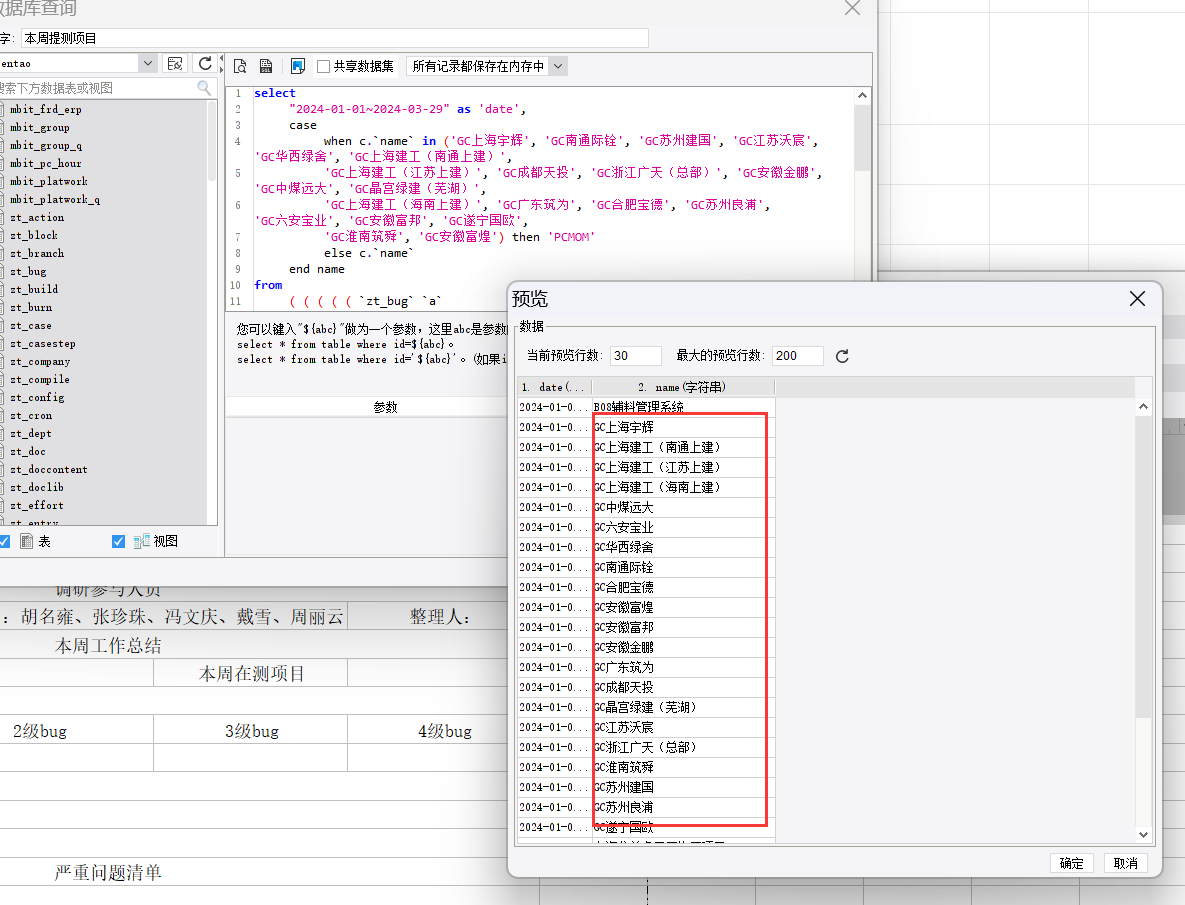
Task: Click worksheet cell 本周在测项目
Action: (251, 673)
